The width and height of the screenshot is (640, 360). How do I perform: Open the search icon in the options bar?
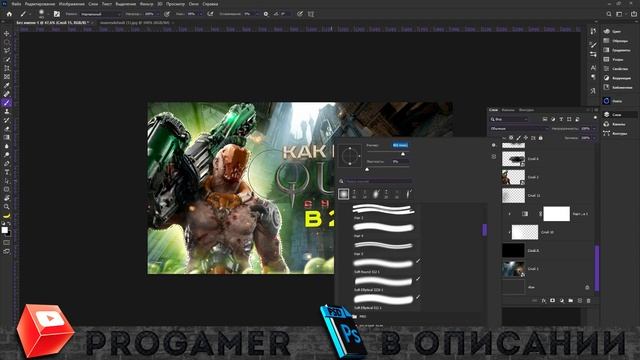point(609,14)
